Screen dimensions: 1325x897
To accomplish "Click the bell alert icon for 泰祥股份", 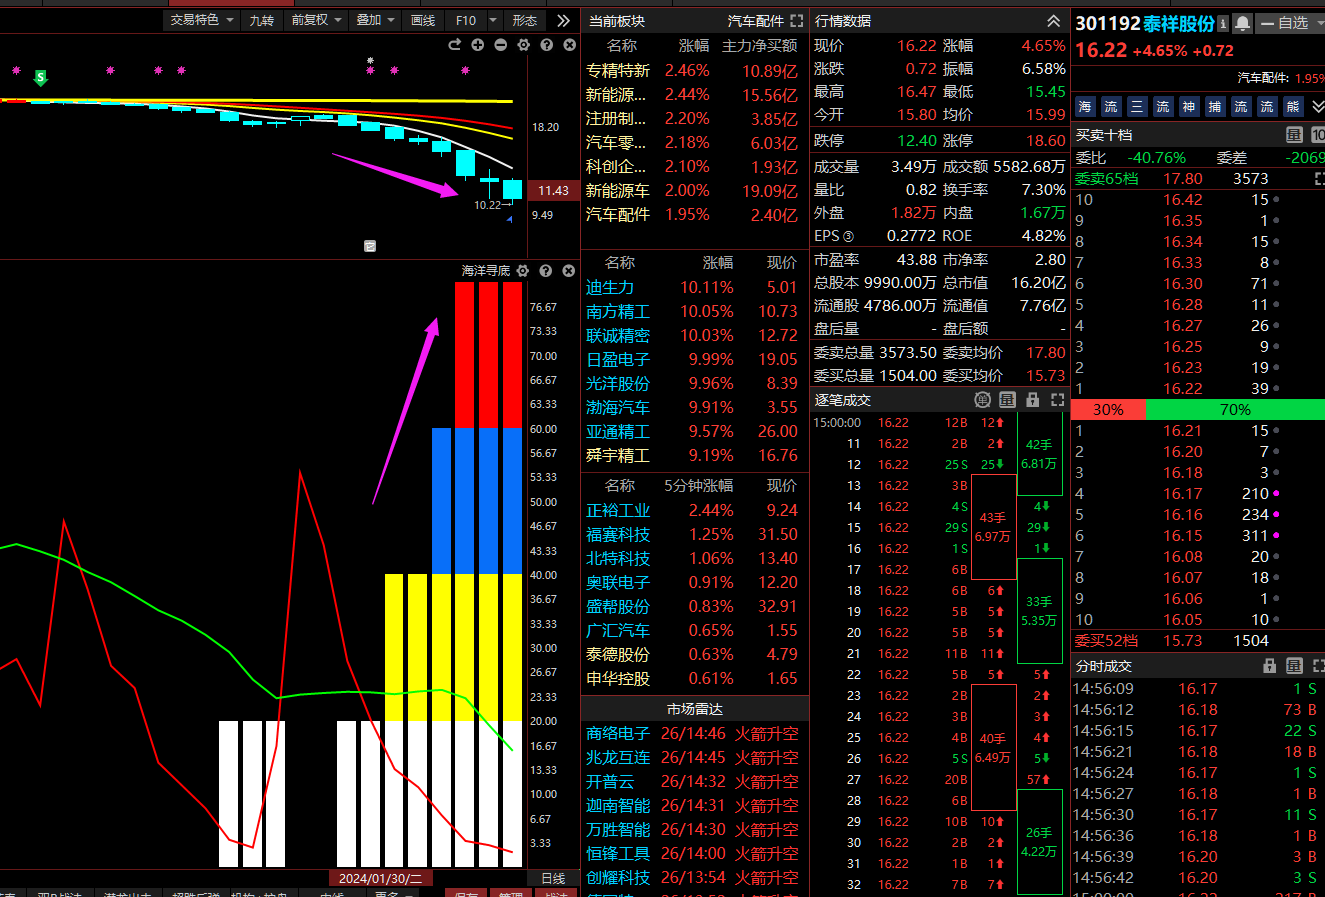I will 1242,23.
